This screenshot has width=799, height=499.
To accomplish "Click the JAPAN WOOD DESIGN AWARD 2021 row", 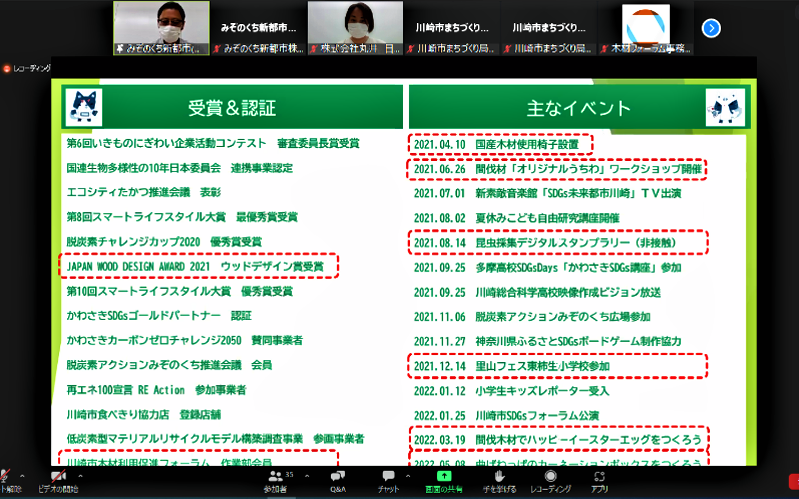I will click(195, 266).
